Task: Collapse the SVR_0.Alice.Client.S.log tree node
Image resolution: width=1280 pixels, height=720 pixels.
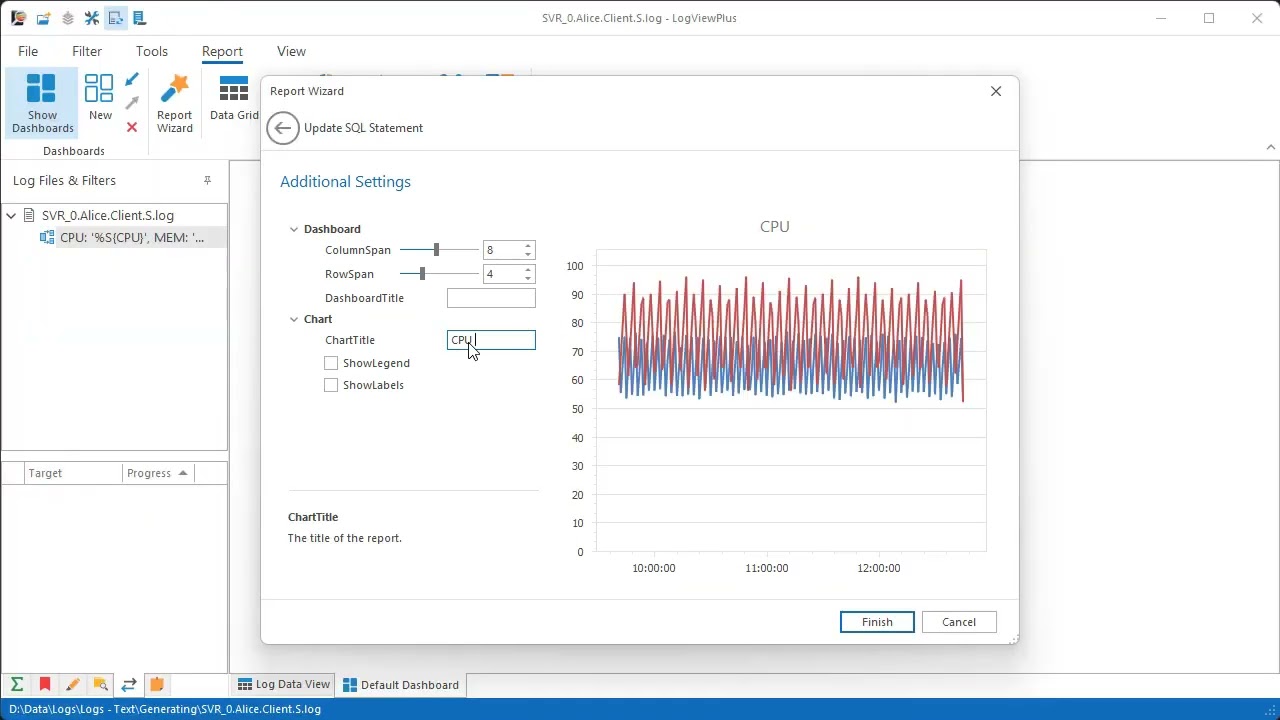Action: tap(12, 215)
